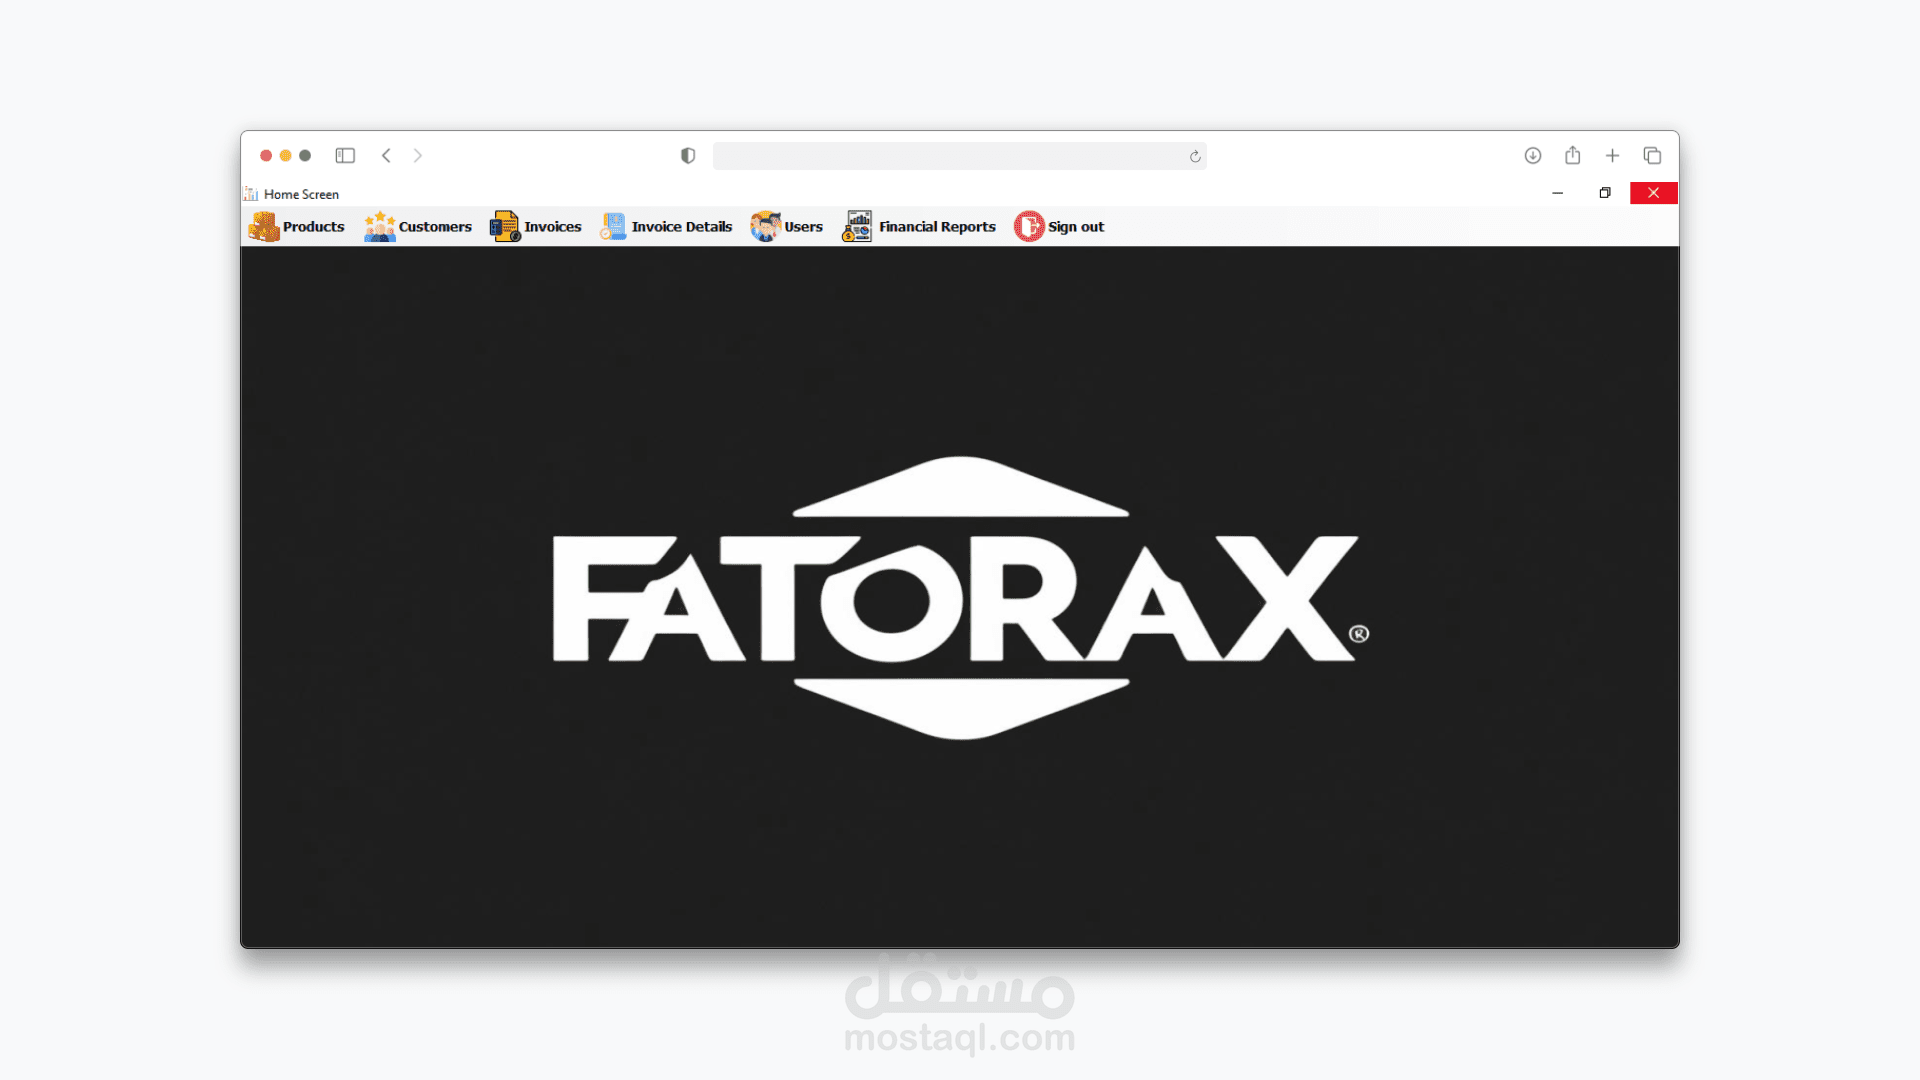Viewport: 1920px width, 1080px height.
Task: Click the Invoices icon in menu bar
Action: click(505, 227)
